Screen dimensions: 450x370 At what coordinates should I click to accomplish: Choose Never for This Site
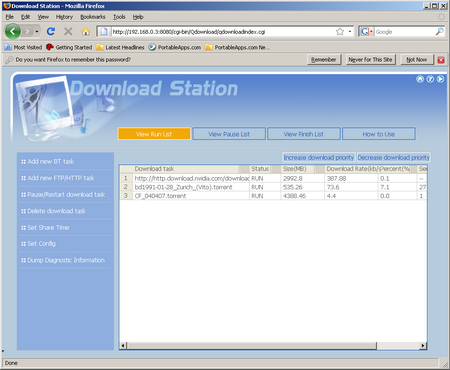pyautogui.click(x=370, y=60)
